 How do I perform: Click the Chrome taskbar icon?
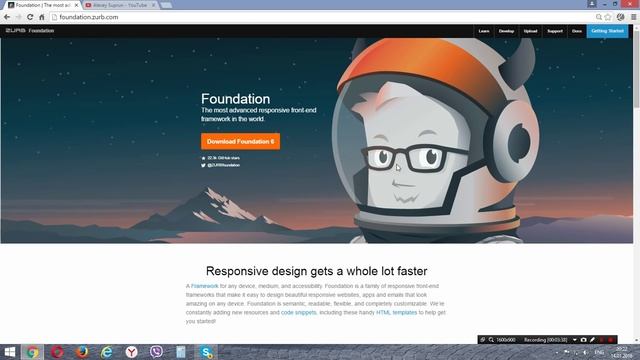click(x=33, y=352)
